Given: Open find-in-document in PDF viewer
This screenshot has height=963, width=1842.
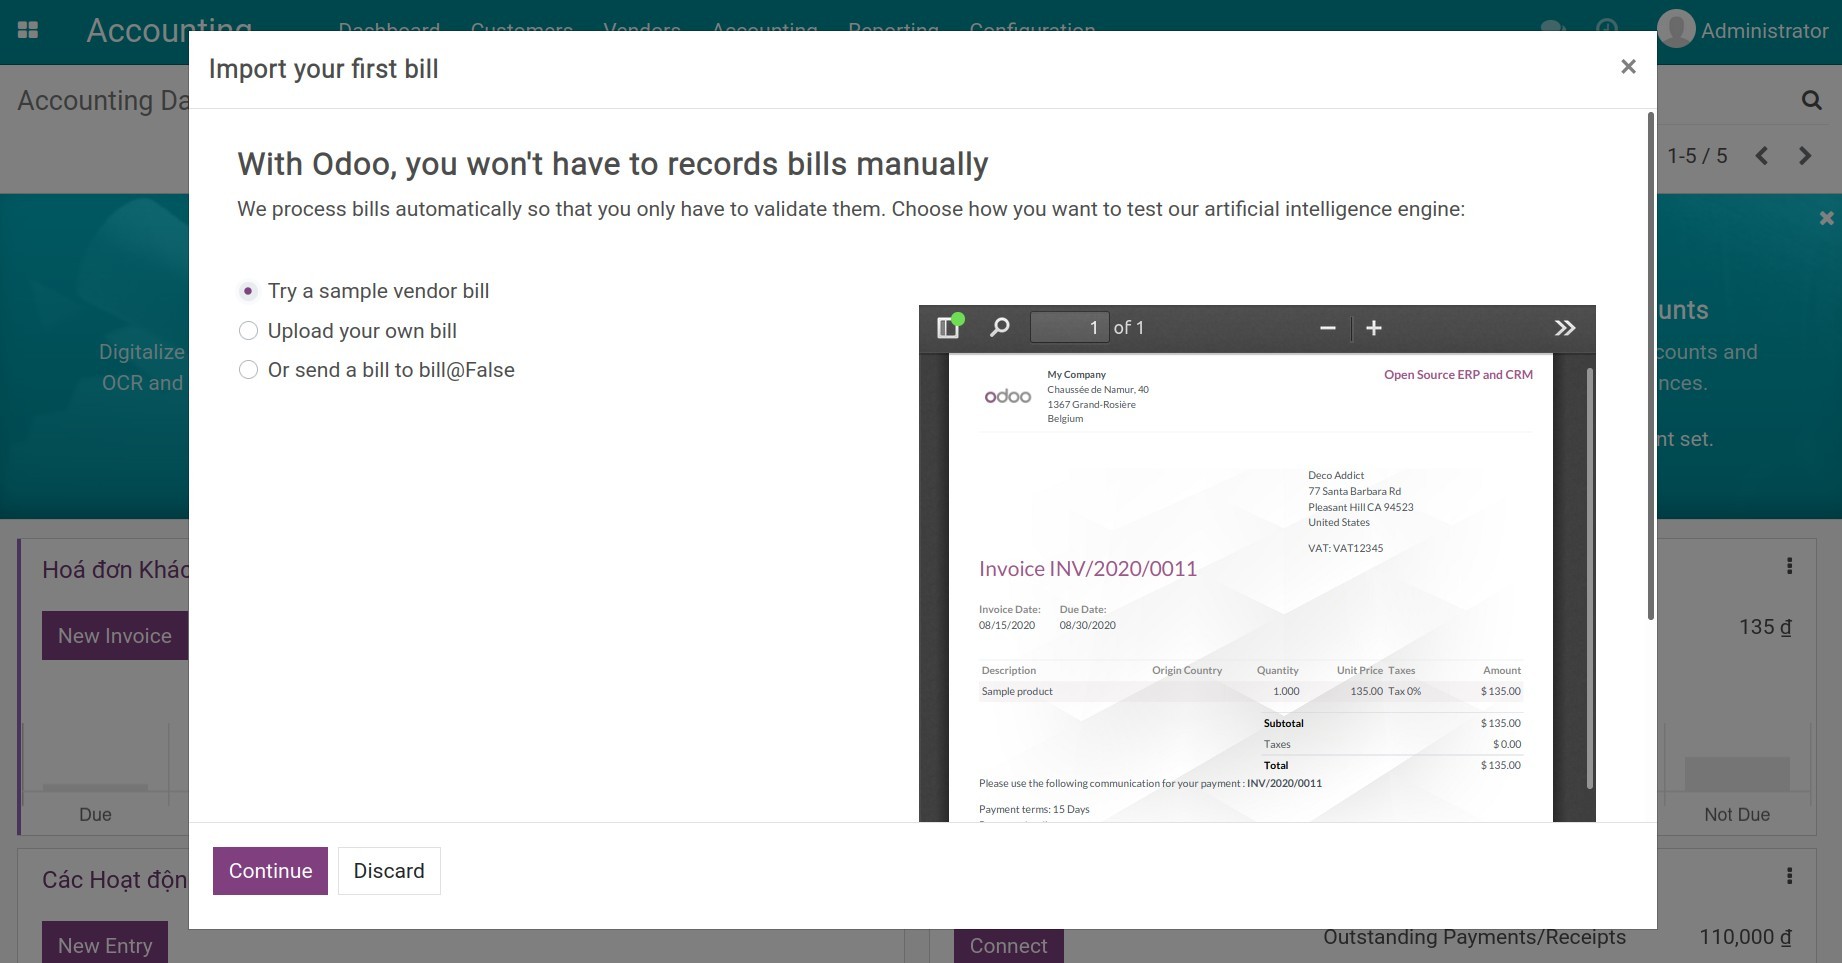Looking at the screenshot, I should [x=999, y=327].
